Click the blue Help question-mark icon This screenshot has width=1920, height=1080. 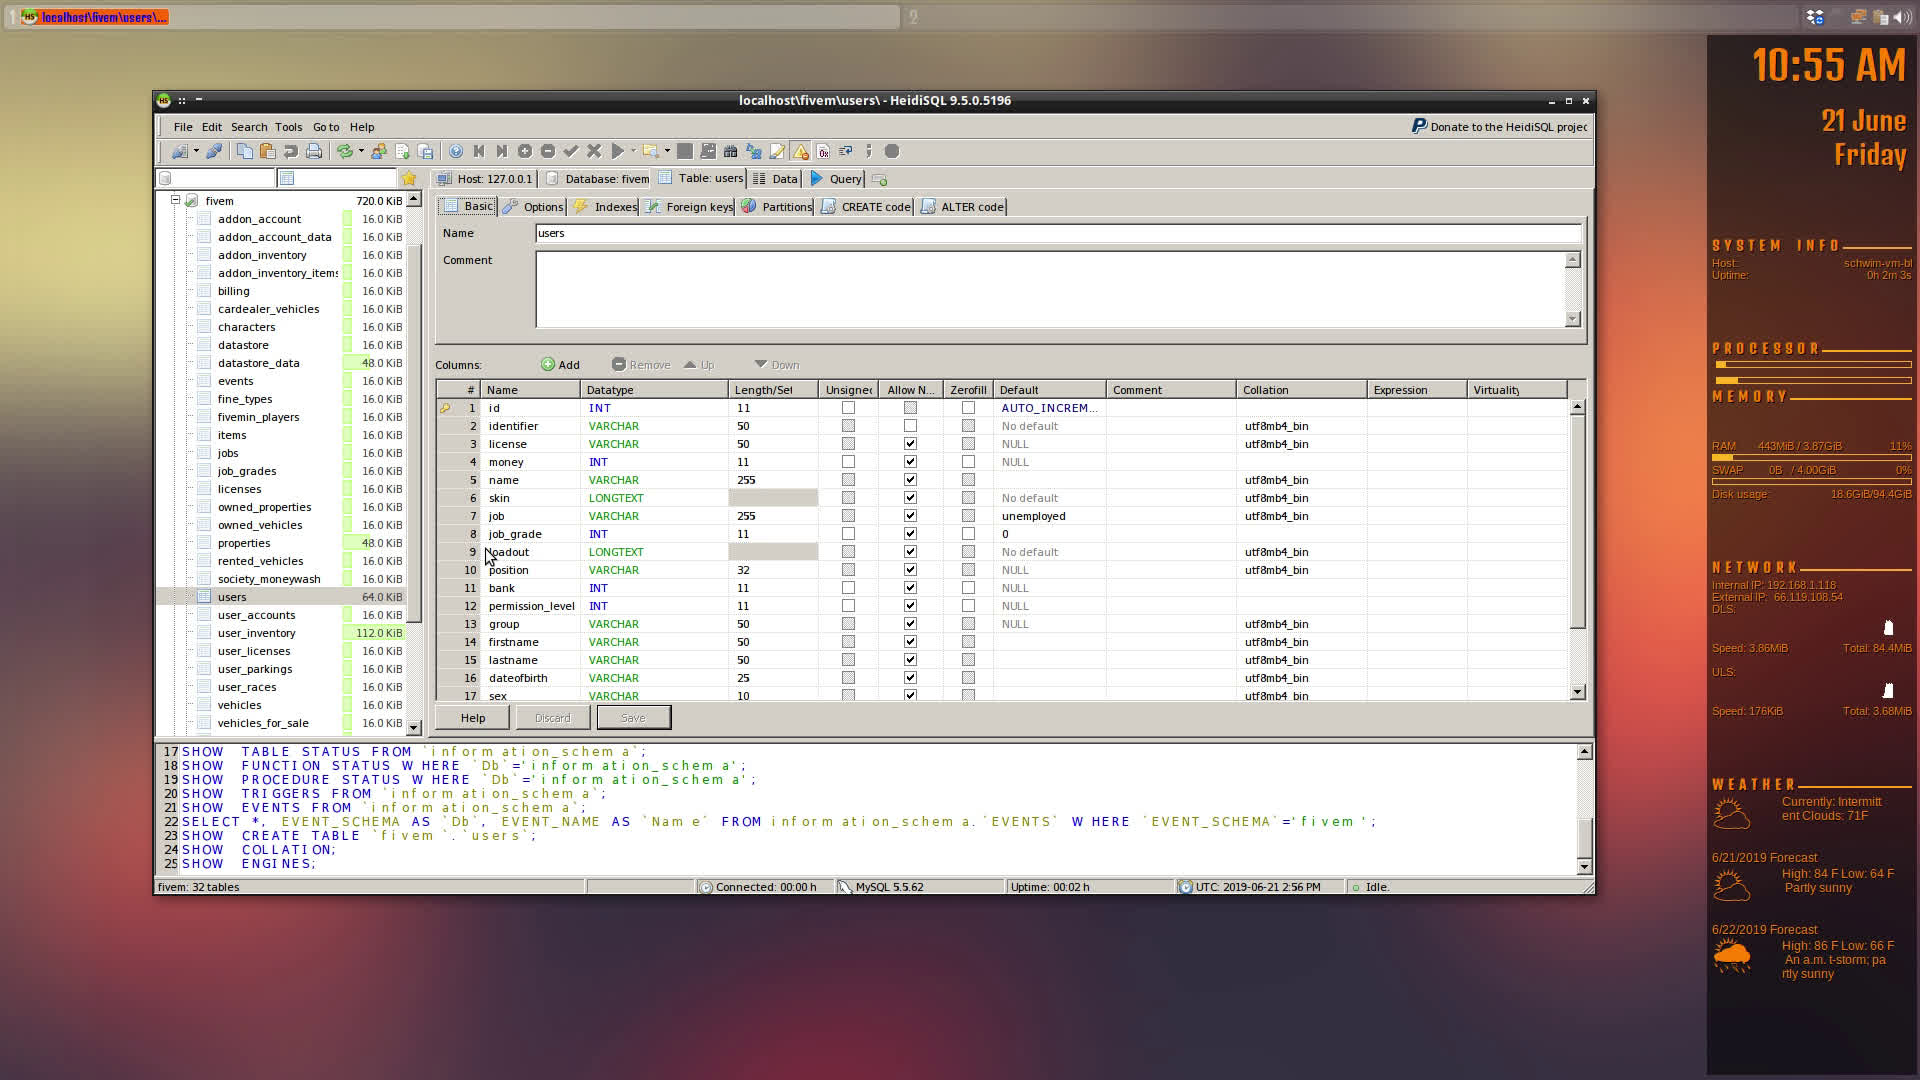click(456, 152)
